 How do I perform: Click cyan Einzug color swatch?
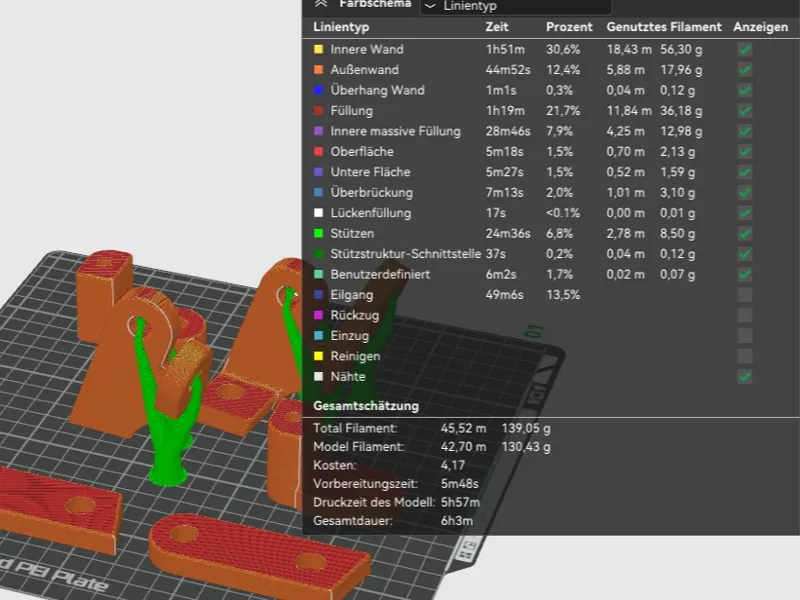(x=318, y=336)
